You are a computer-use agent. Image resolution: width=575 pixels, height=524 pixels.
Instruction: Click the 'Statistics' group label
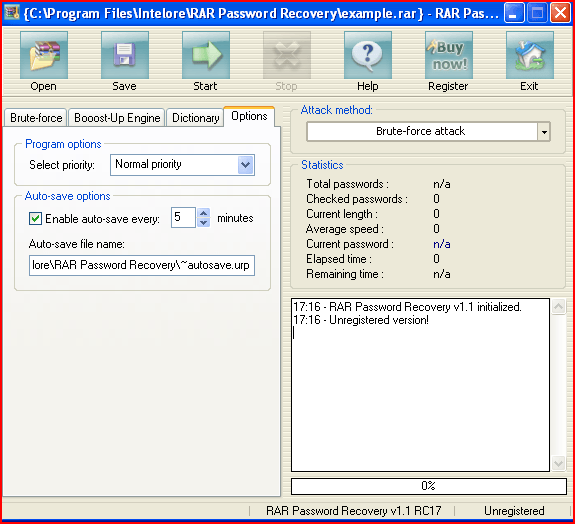tap(322, 165)
